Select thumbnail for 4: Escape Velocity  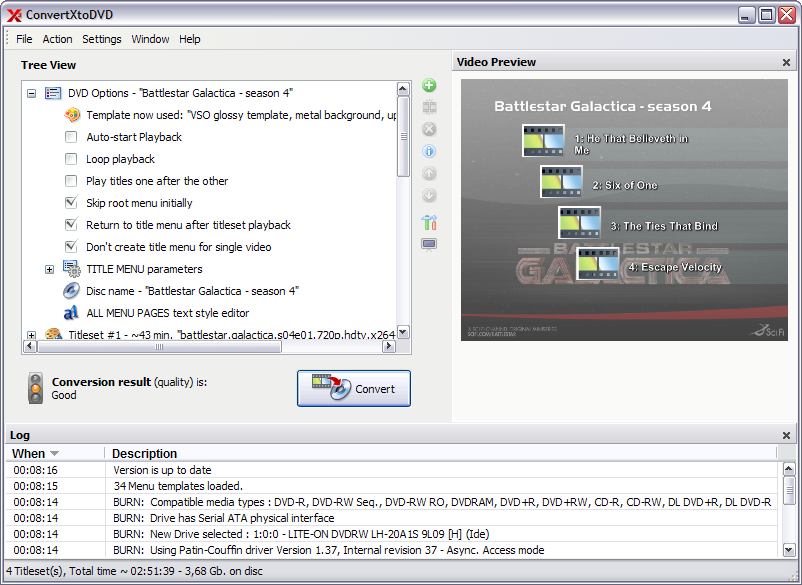tap(597, 264)
